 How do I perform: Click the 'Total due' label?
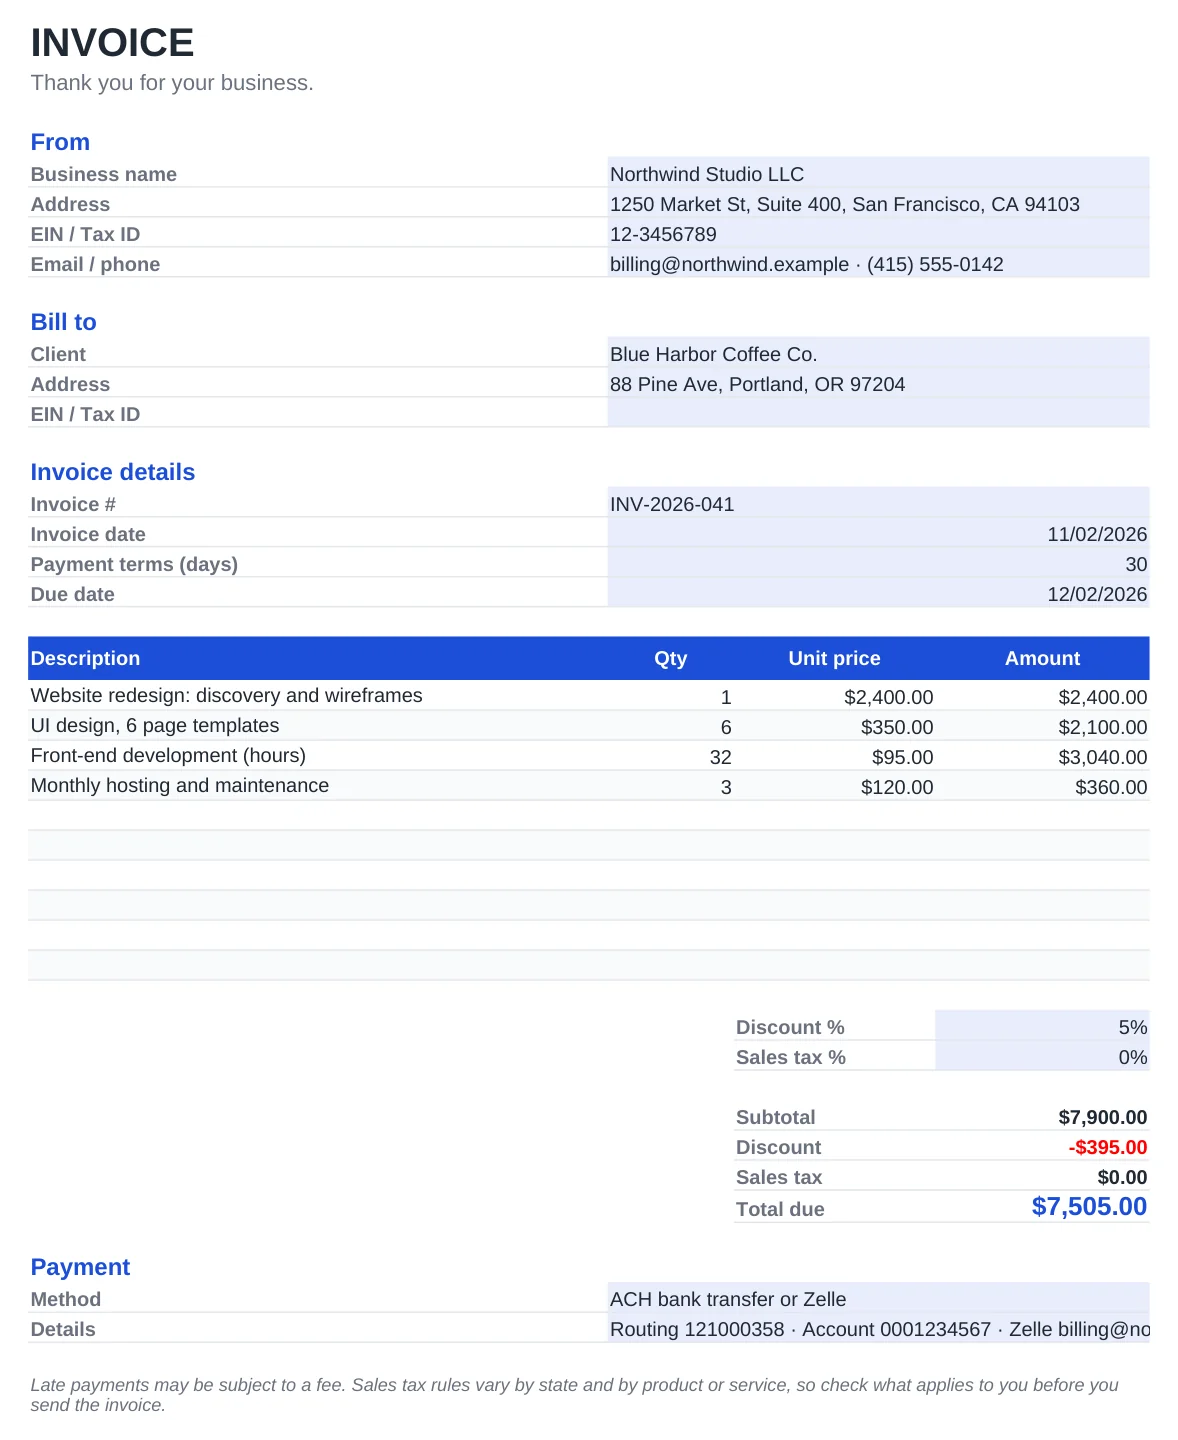(x=780, y=1209)
